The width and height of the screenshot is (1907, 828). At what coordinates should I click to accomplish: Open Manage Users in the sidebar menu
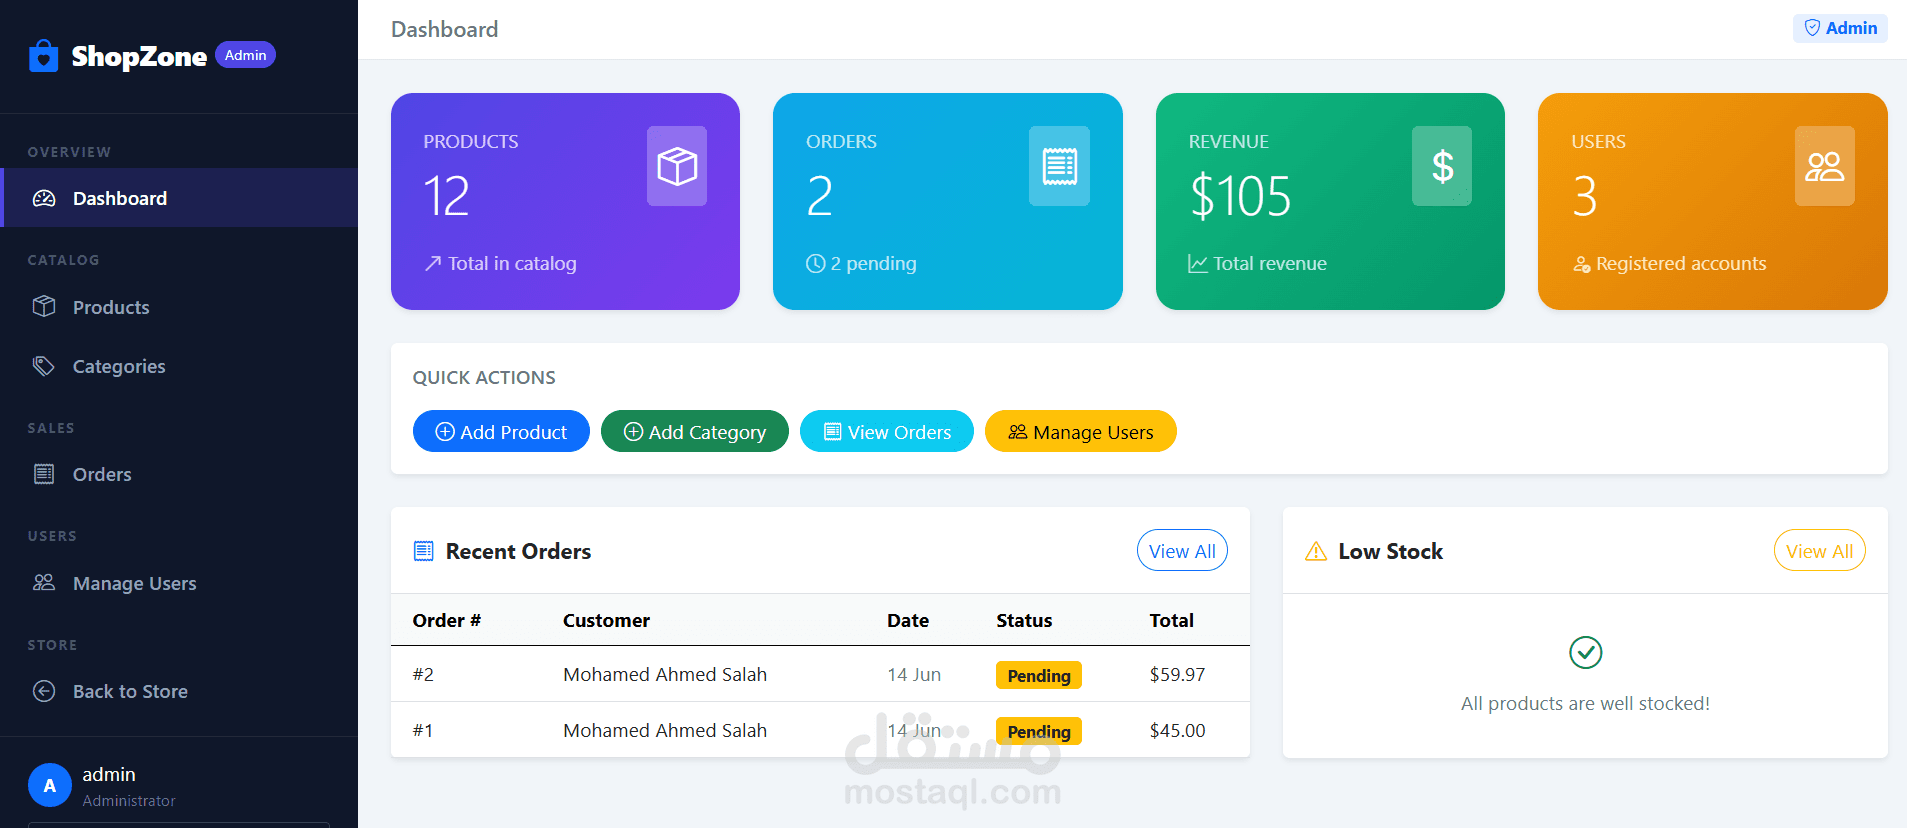pos(179,583)
